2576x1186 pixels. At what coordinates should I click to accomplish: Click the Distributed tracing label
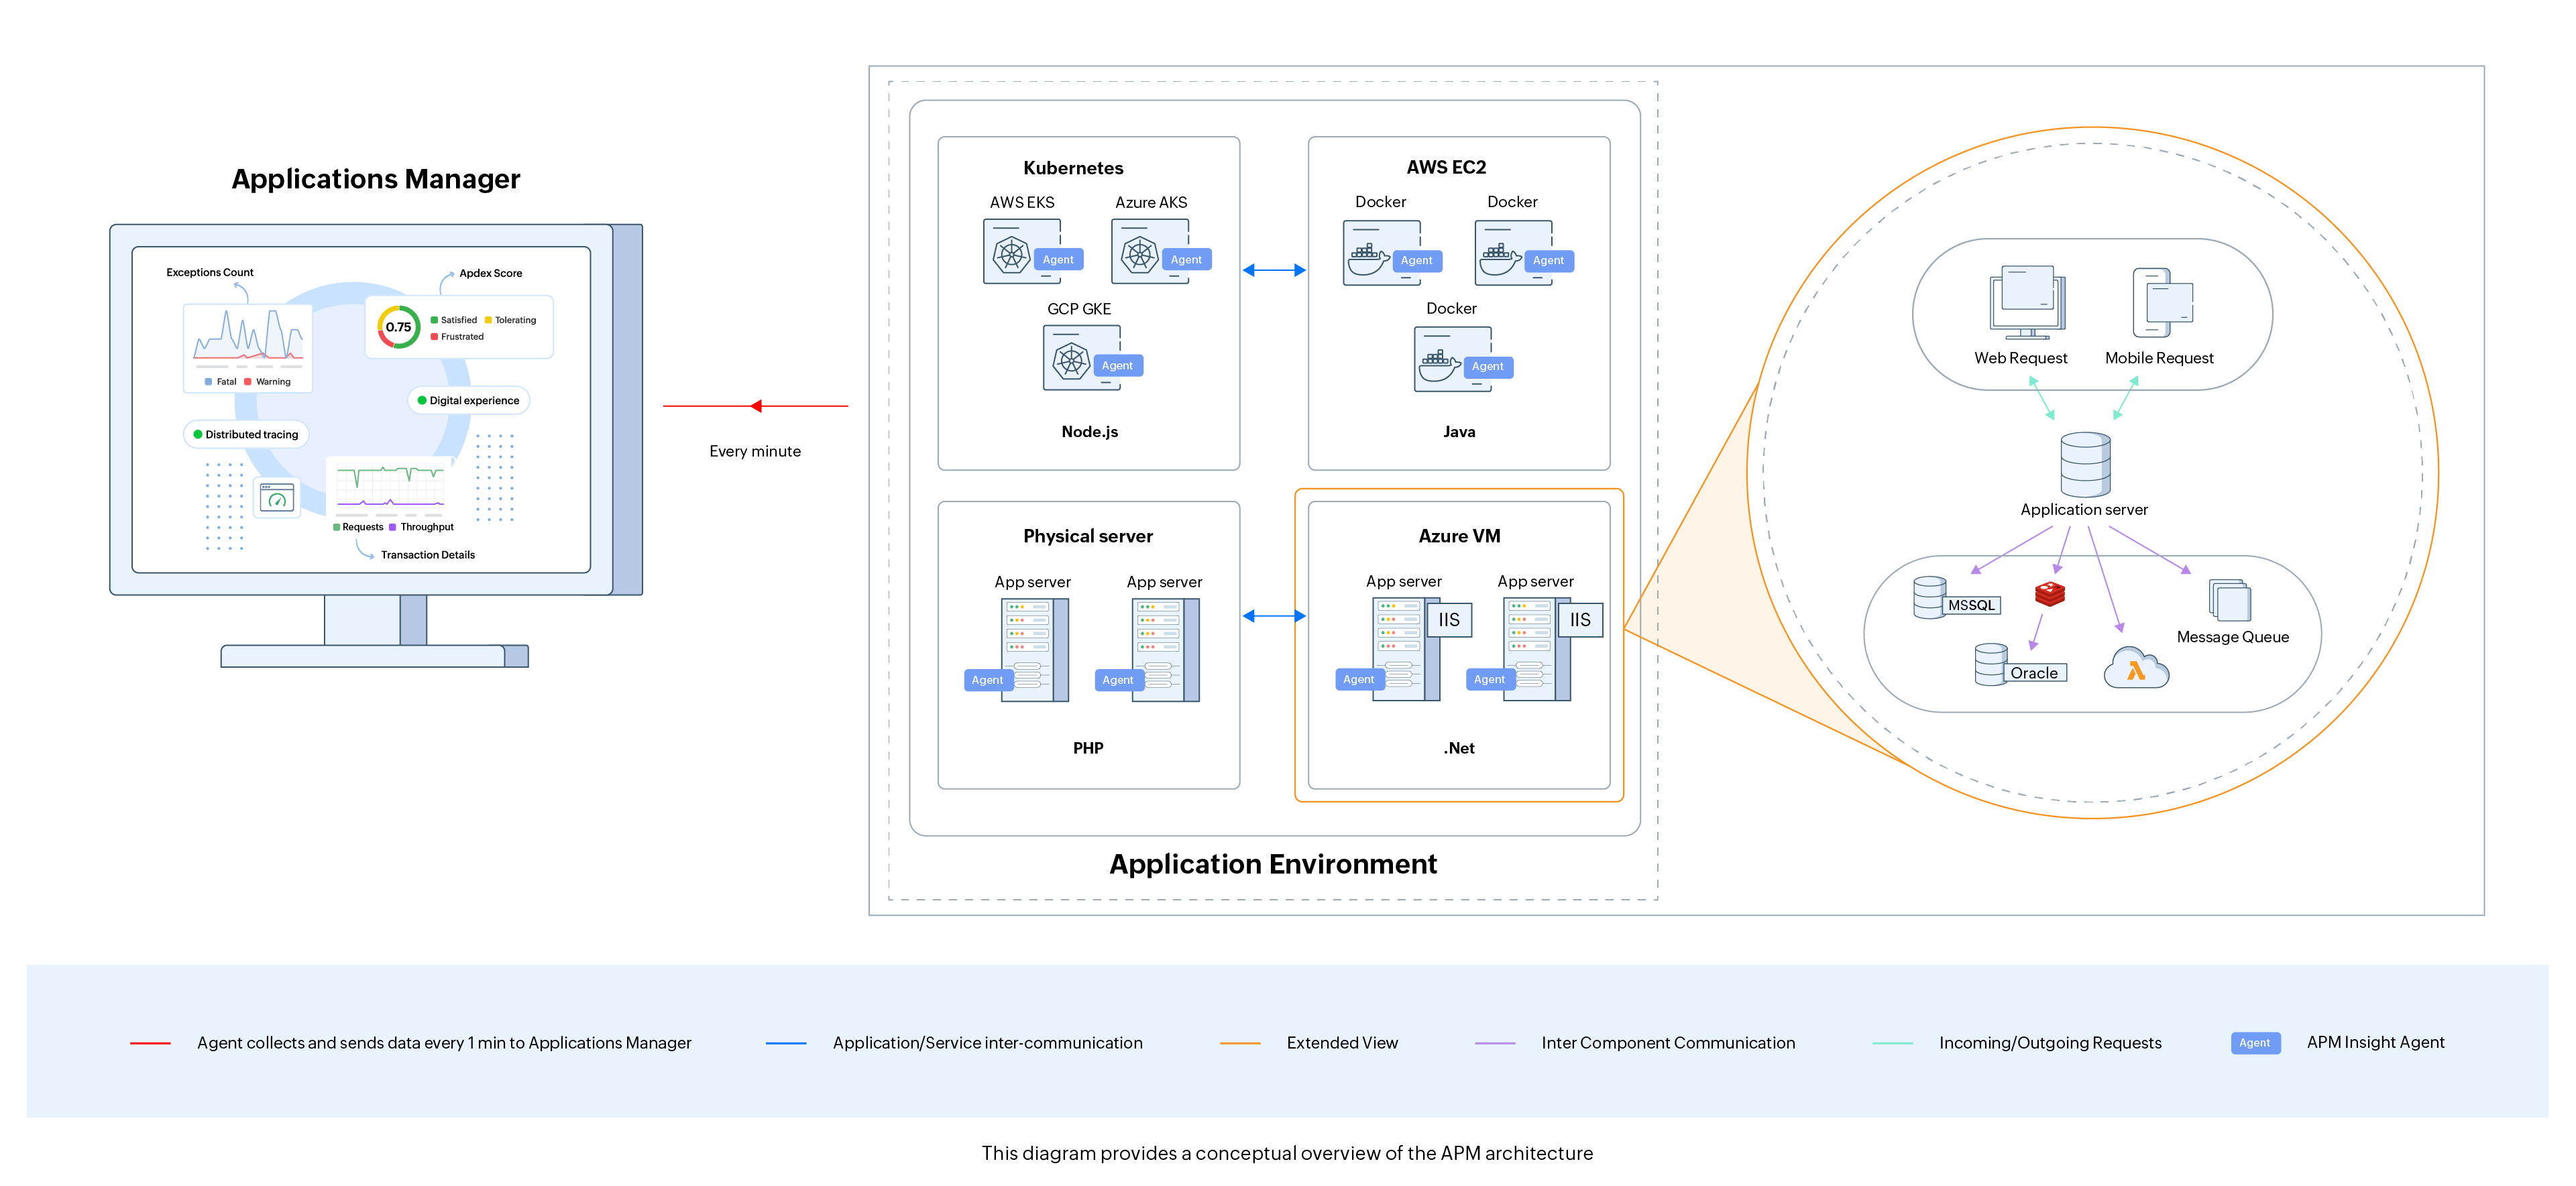[x=246, y=434]
